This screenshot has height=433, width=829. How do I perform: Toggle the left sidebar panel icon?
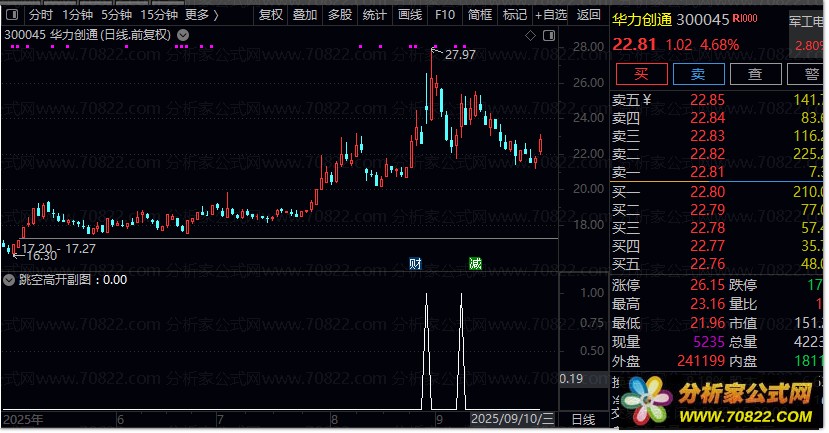coord(12,15)
